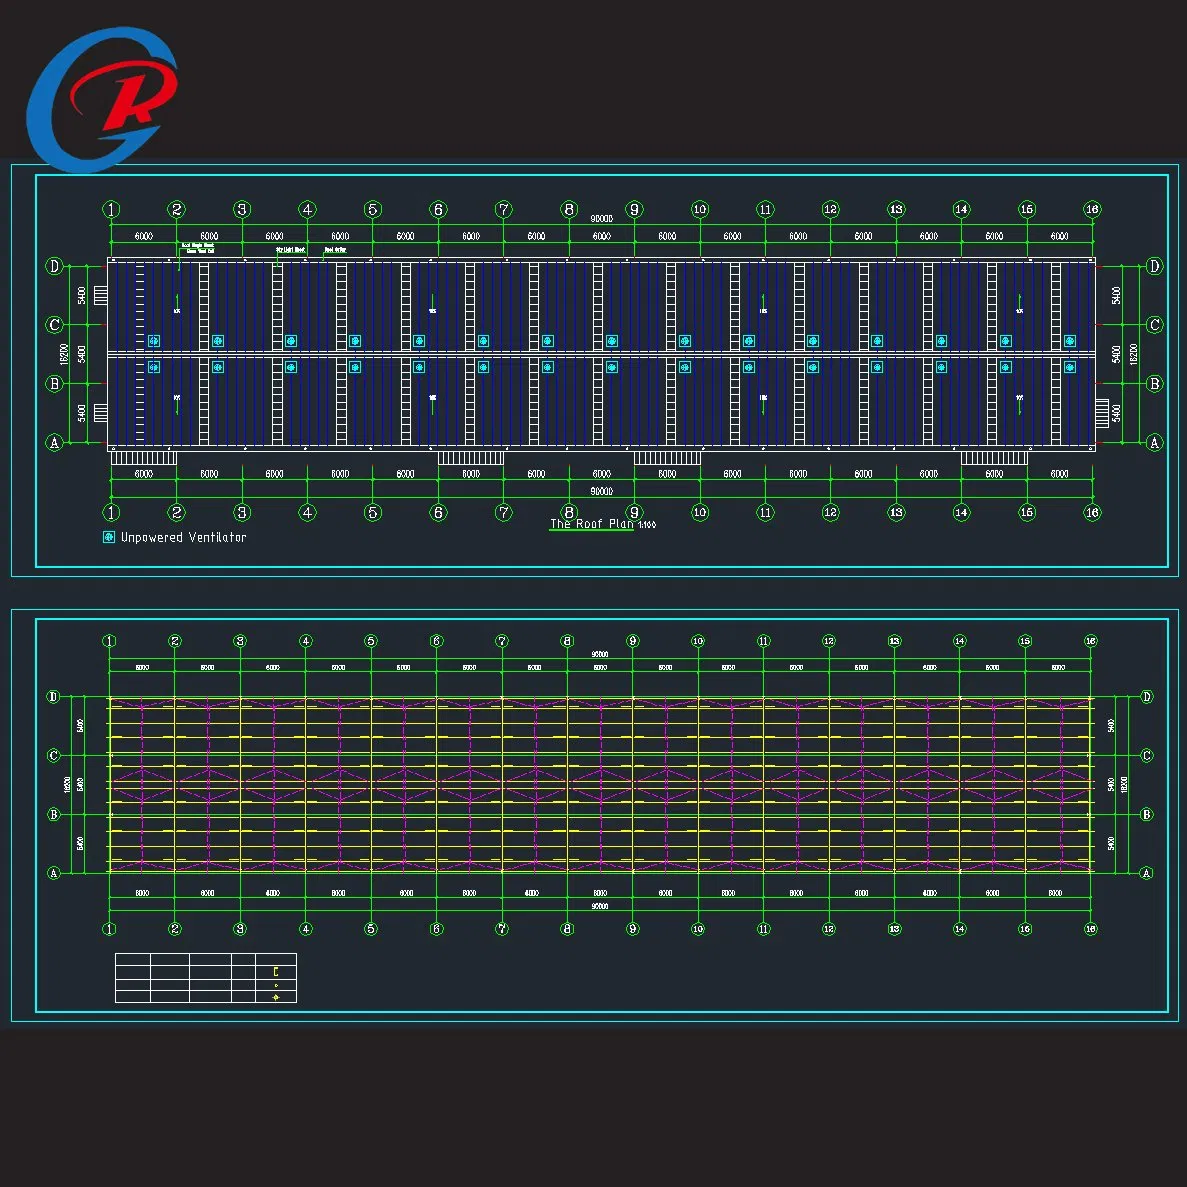
Task: Select the yellow C symbol in legend table
Action: [276, 971]
